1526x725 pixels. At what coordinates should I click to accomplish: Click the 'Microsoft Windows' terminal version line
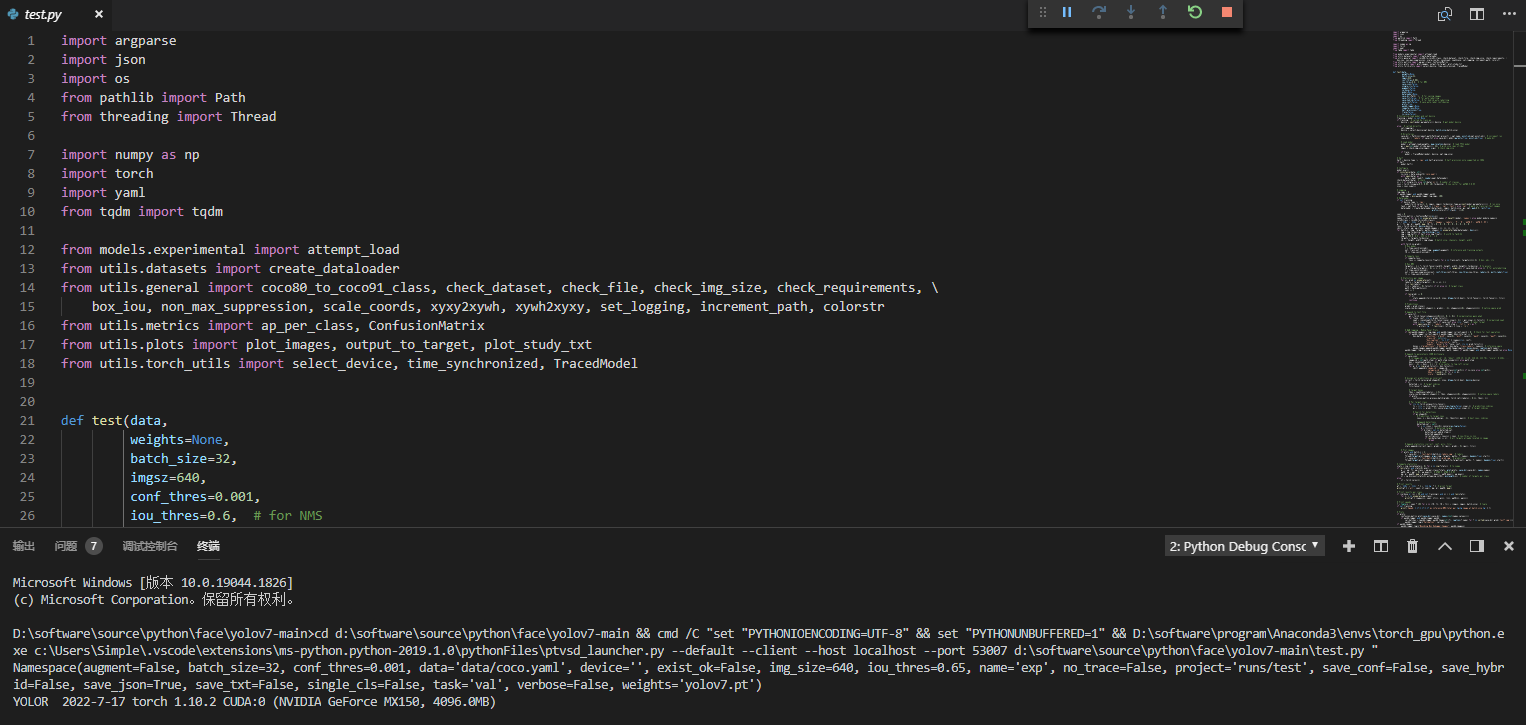pos(152,582)
